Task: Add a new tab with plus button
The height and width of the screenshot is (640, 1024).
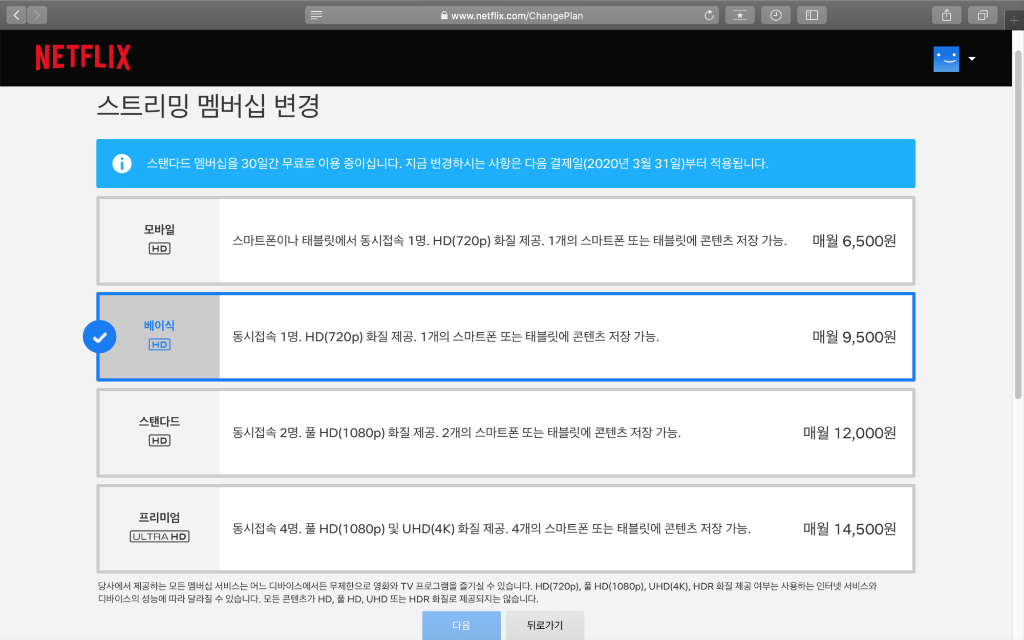Action: 1014,20
